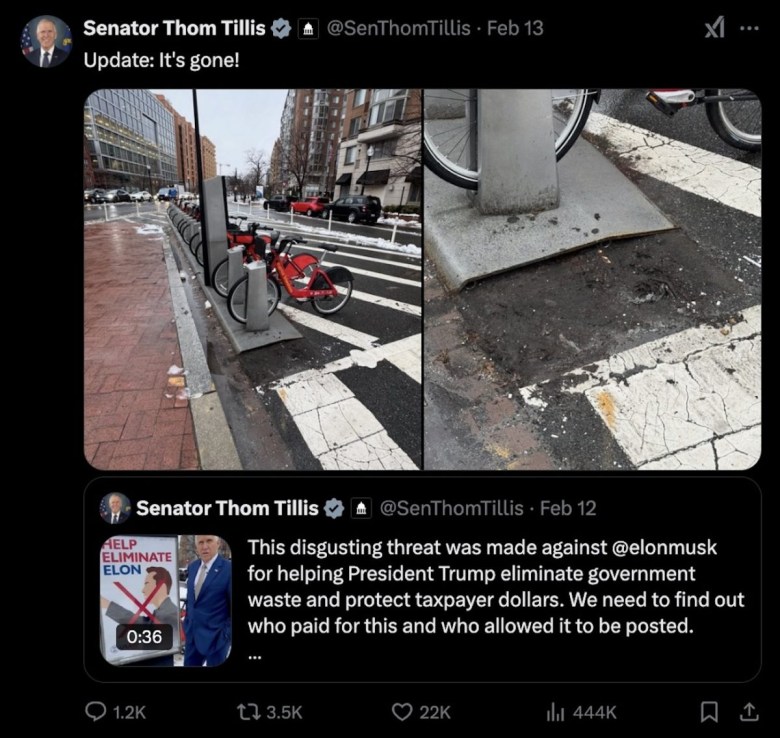Open the Grok icon at top right
780x738 pixels.
[x=713, y=28]
